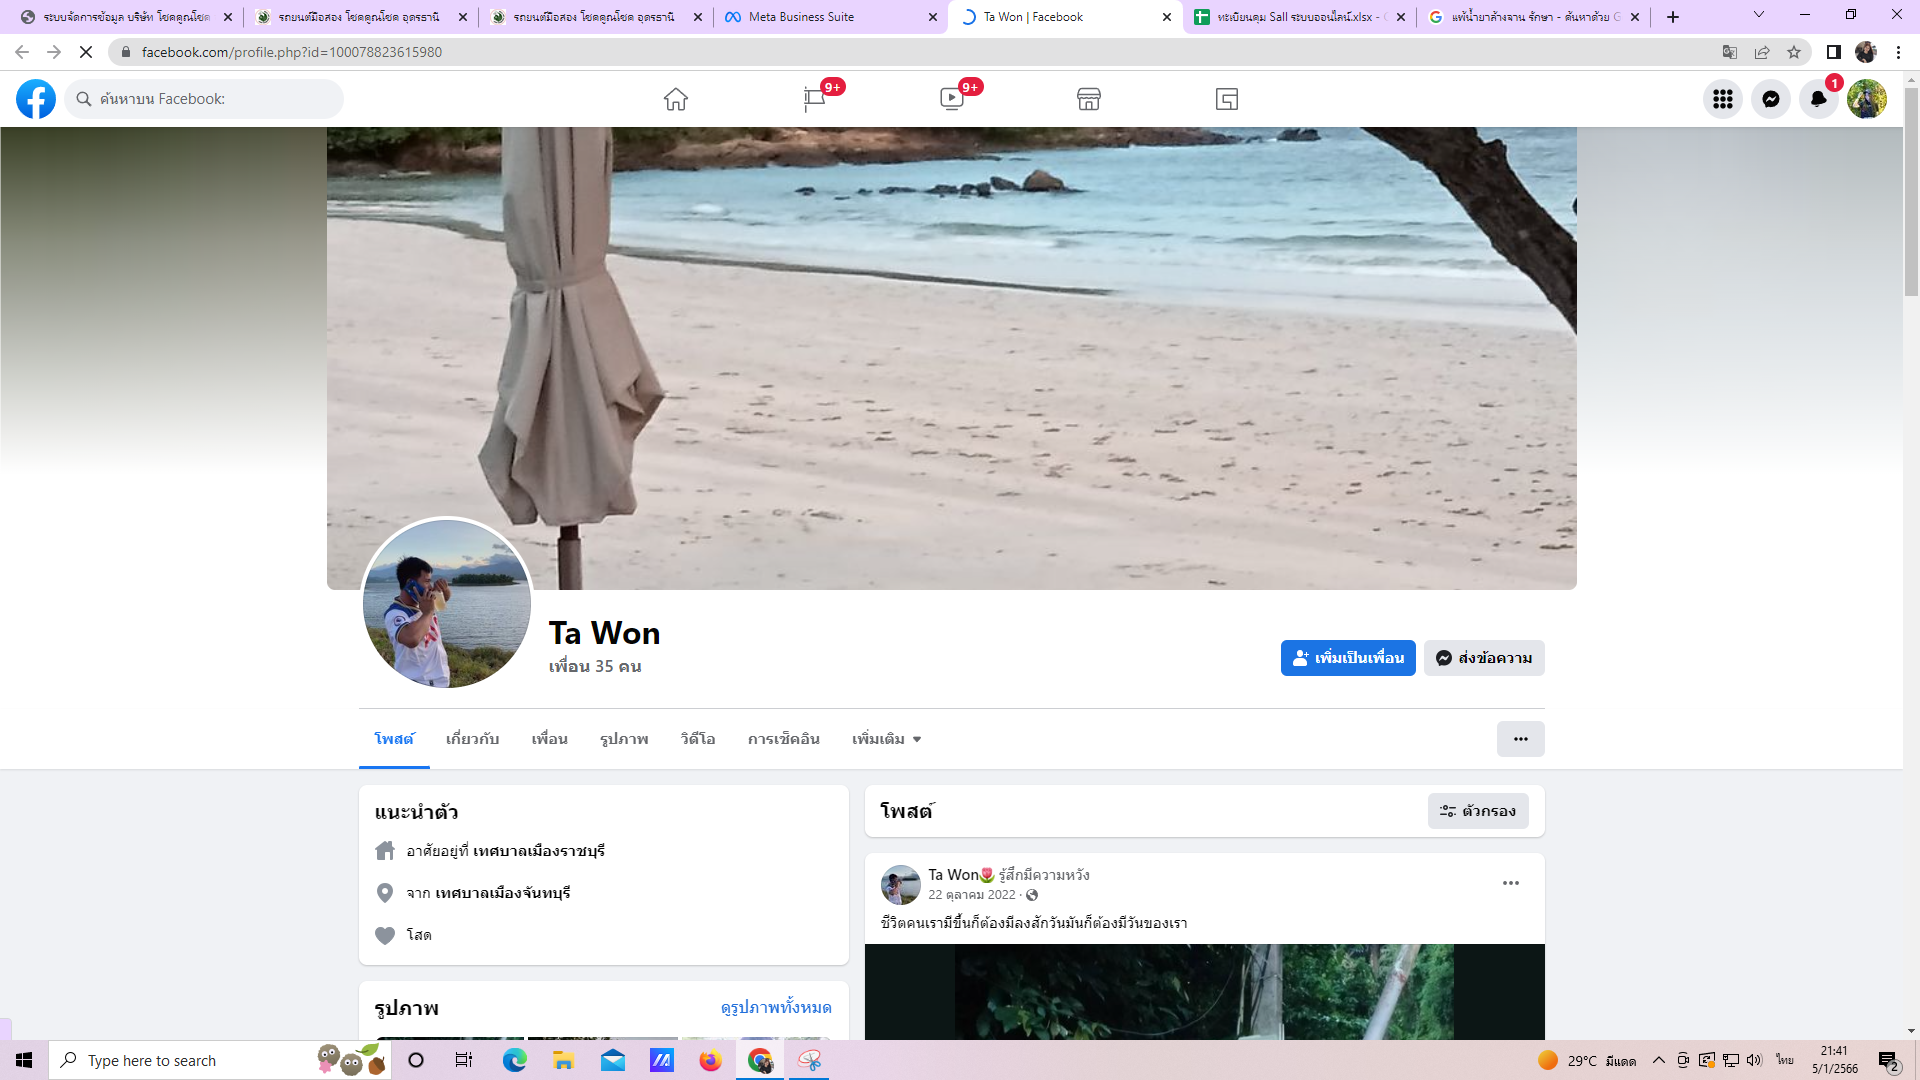Switch to the เกี่ยวกับ tab
1920x1080 pixels.
472,739
